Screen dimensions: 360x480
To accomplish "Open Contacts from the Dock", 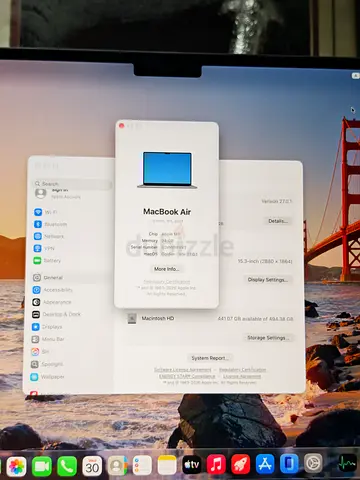I will click(x=117, y=465).
